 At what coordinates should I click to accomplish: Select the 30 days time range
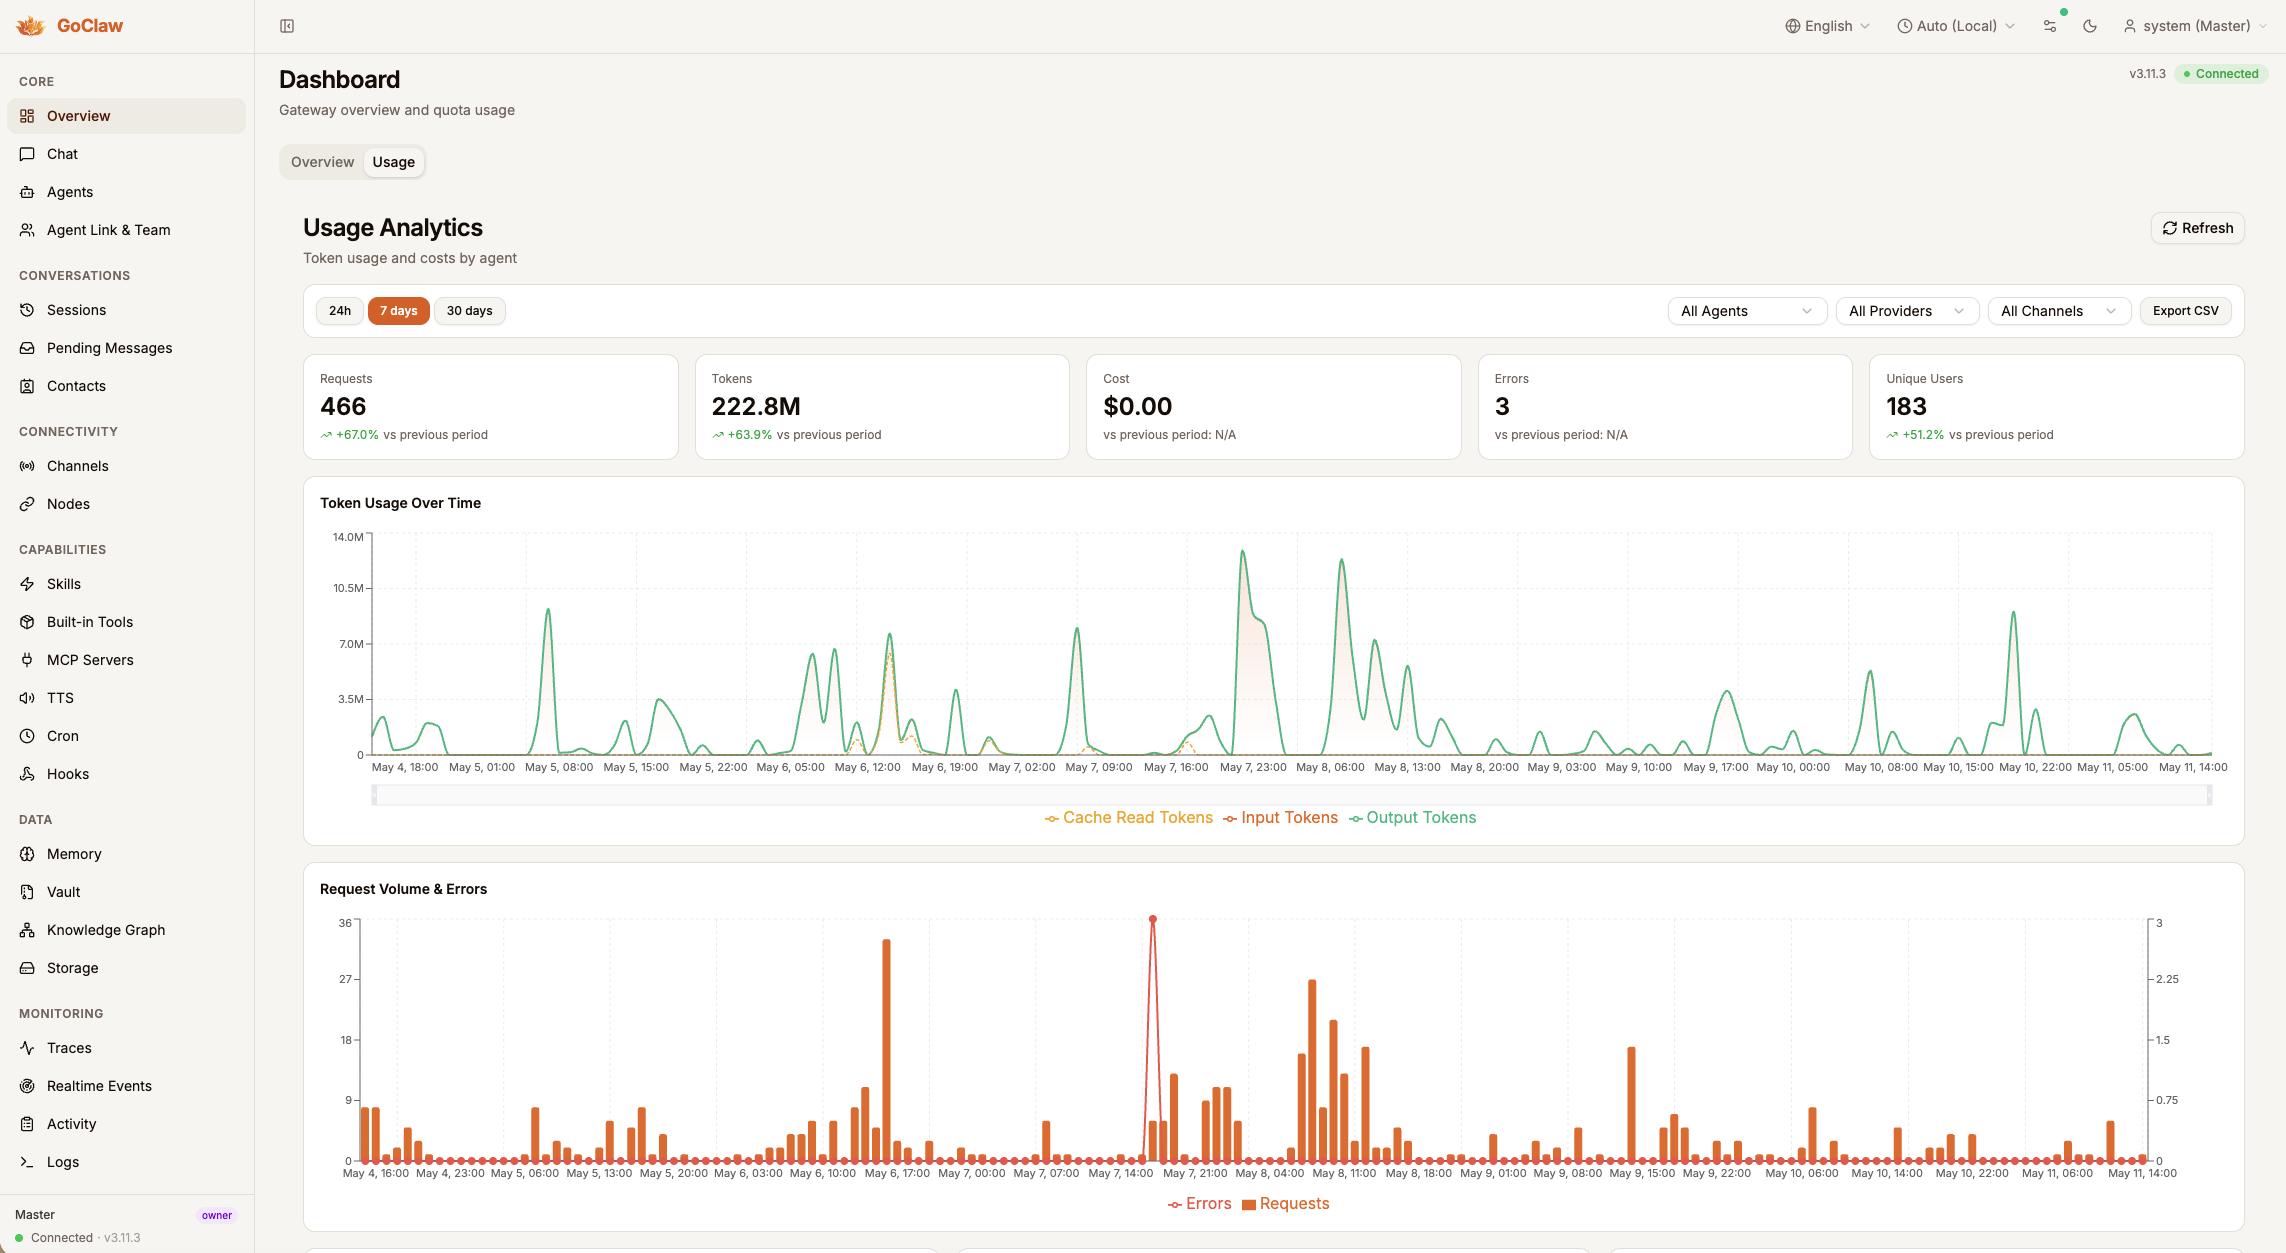click(x=469, y=311)
